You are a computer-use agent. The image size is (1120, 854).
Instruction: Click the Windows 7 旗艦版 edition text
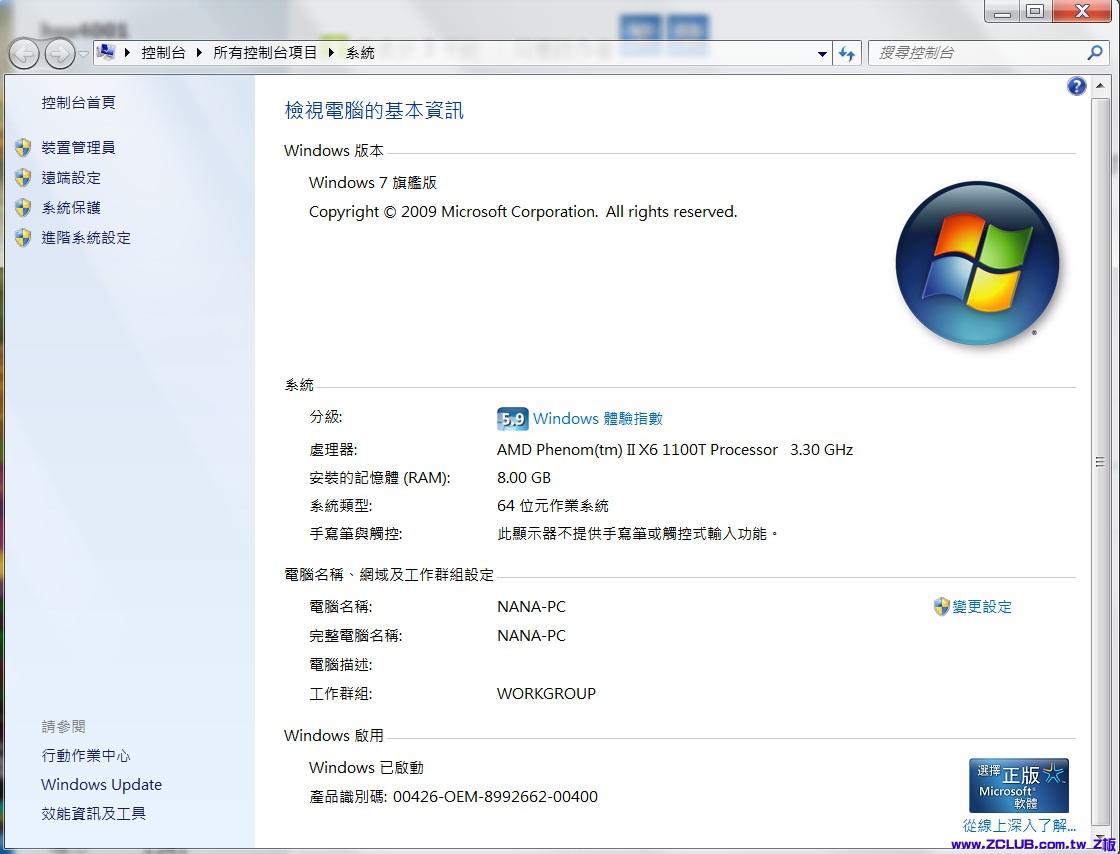(x=373, y=183)
